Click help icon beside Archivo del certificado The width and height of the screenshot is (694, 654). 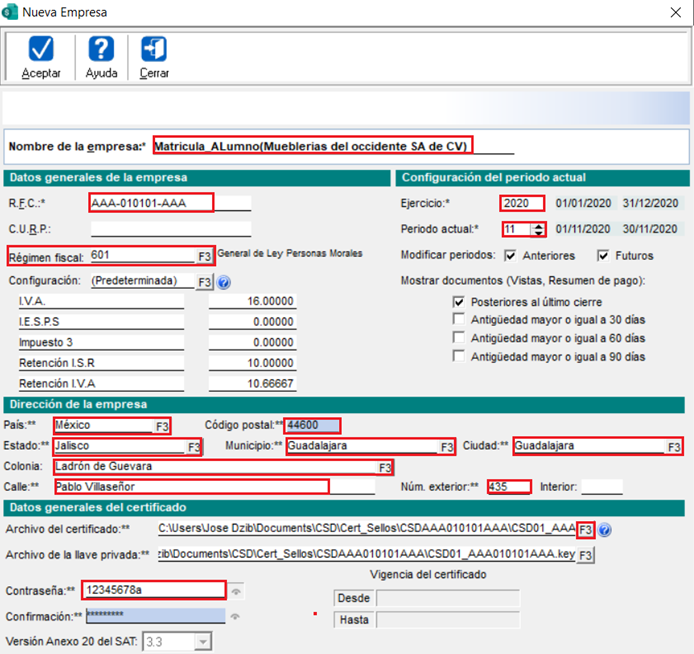coord(604,529)
